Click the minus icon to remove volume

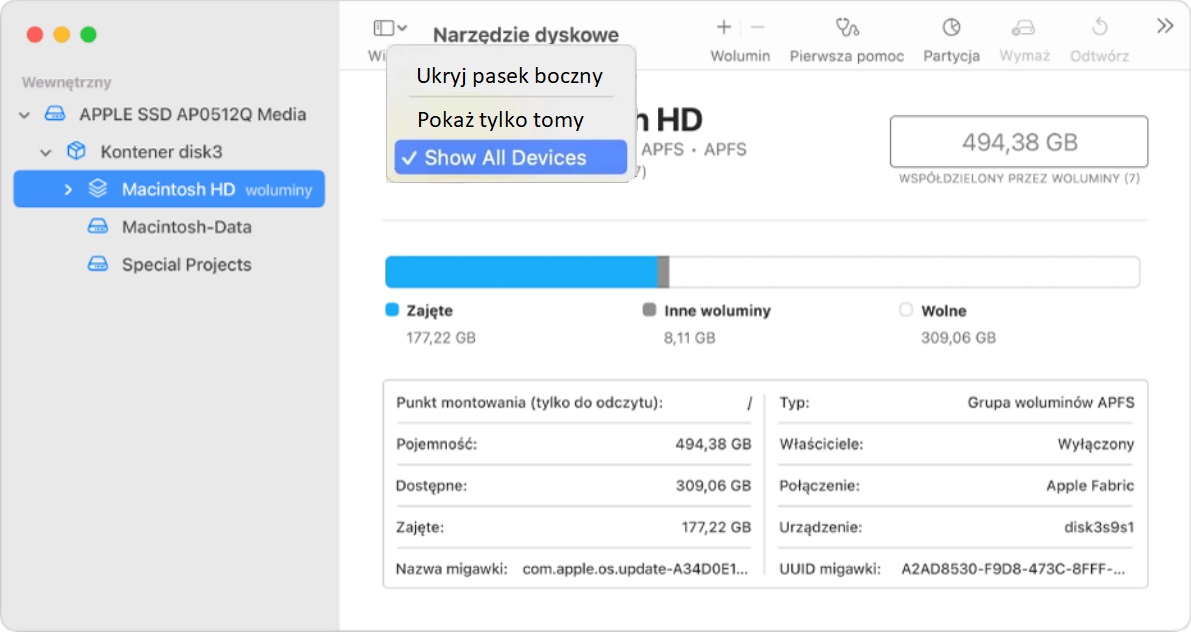pos(757,27)
